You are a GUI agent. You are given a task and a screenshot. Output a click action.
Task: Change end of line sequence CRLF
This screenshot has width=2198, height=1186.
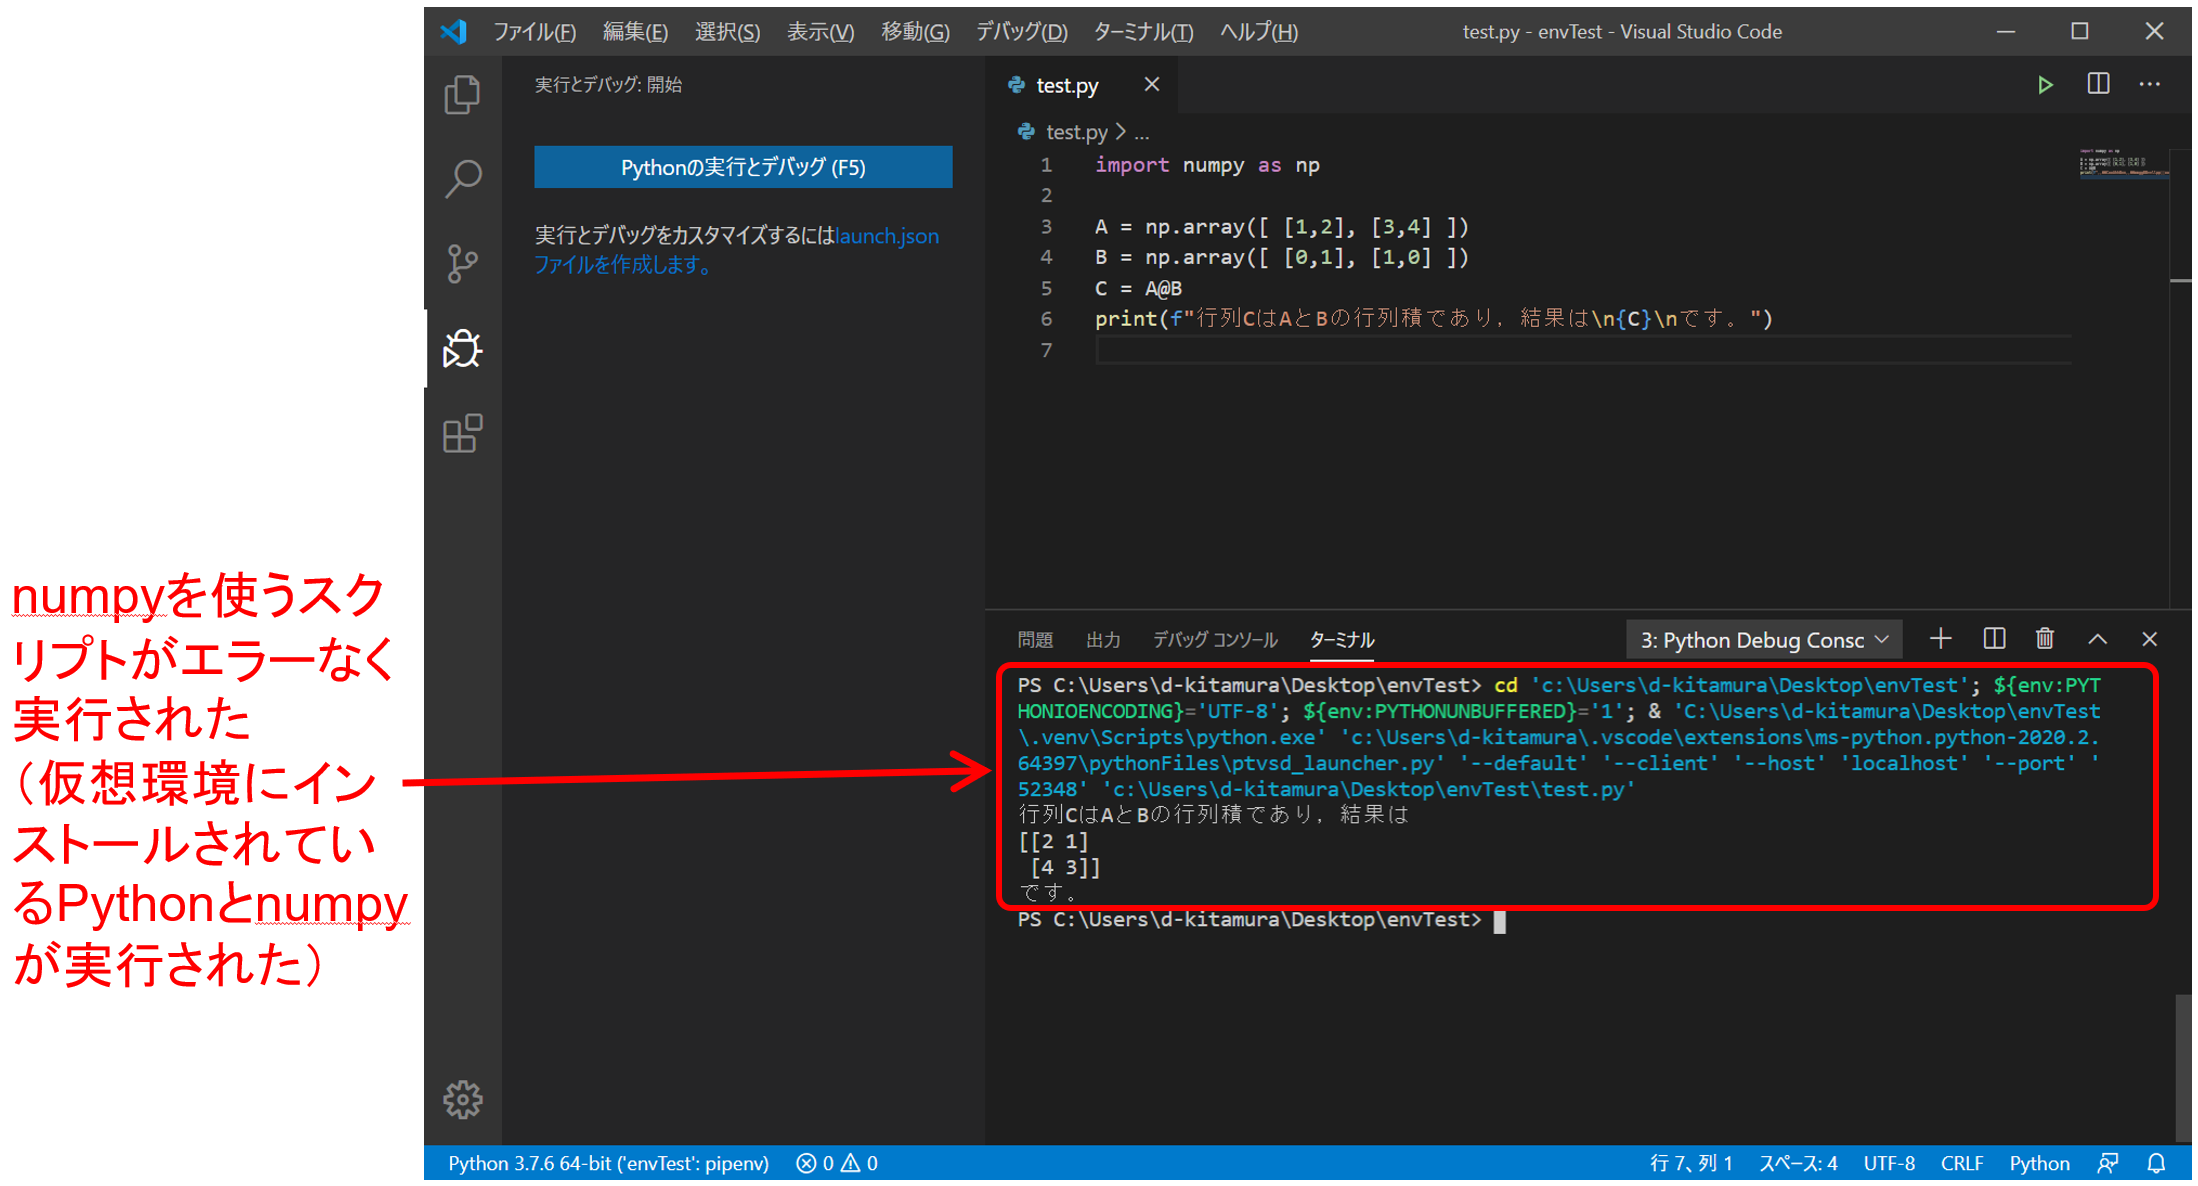1961,1163
